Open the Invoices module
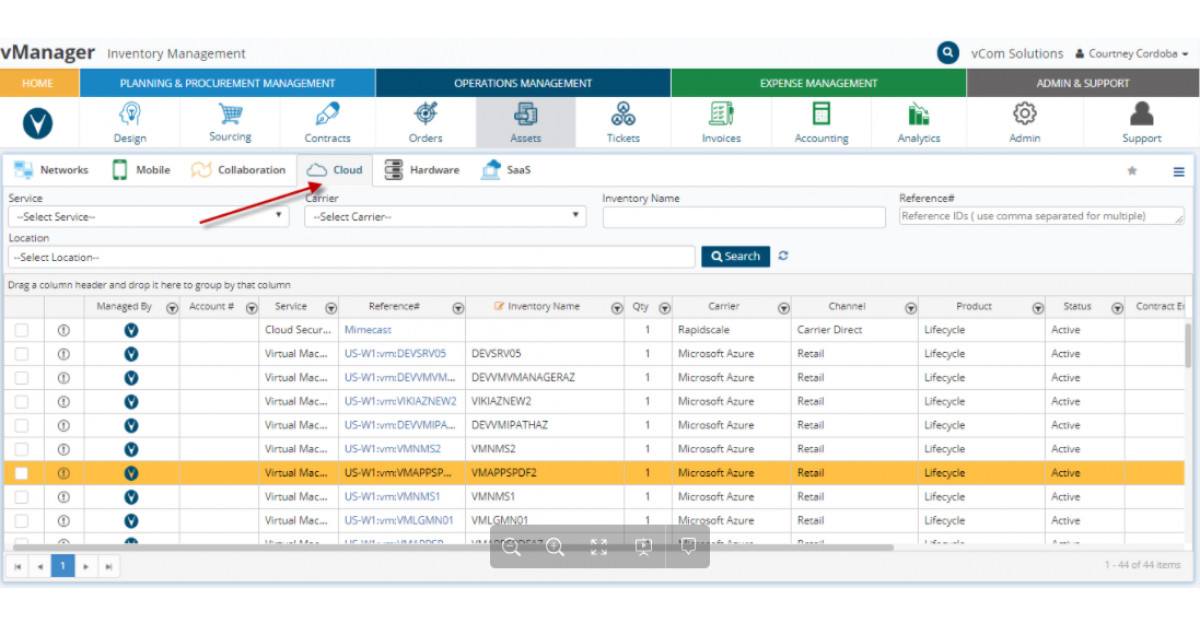 point(721,120)
